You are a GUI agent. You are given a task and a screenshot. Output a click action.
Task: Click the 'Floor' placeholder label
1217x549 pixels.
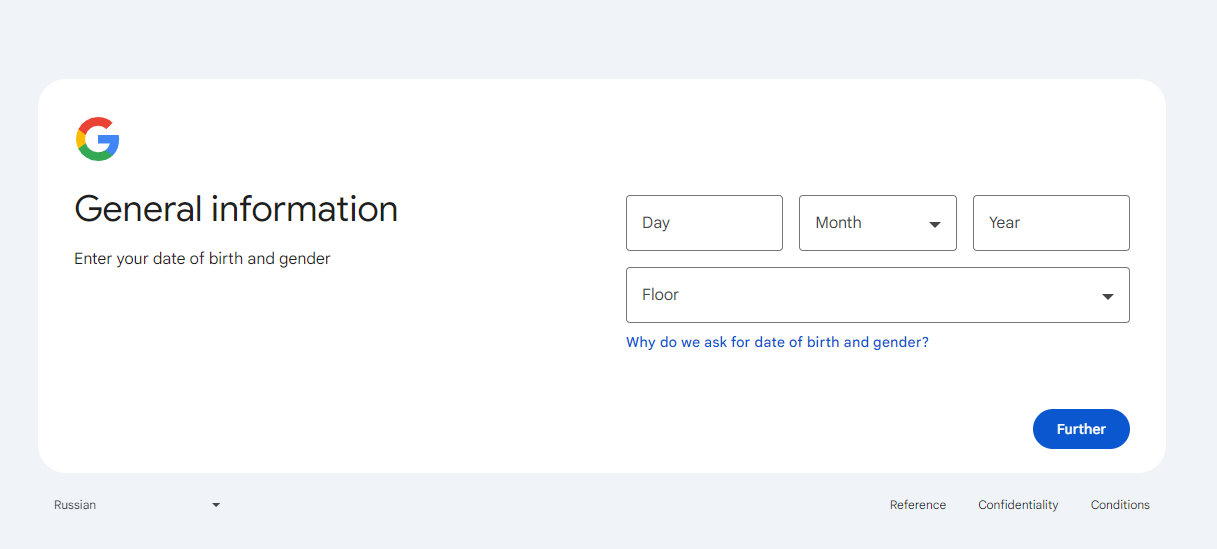pos(660,295)
